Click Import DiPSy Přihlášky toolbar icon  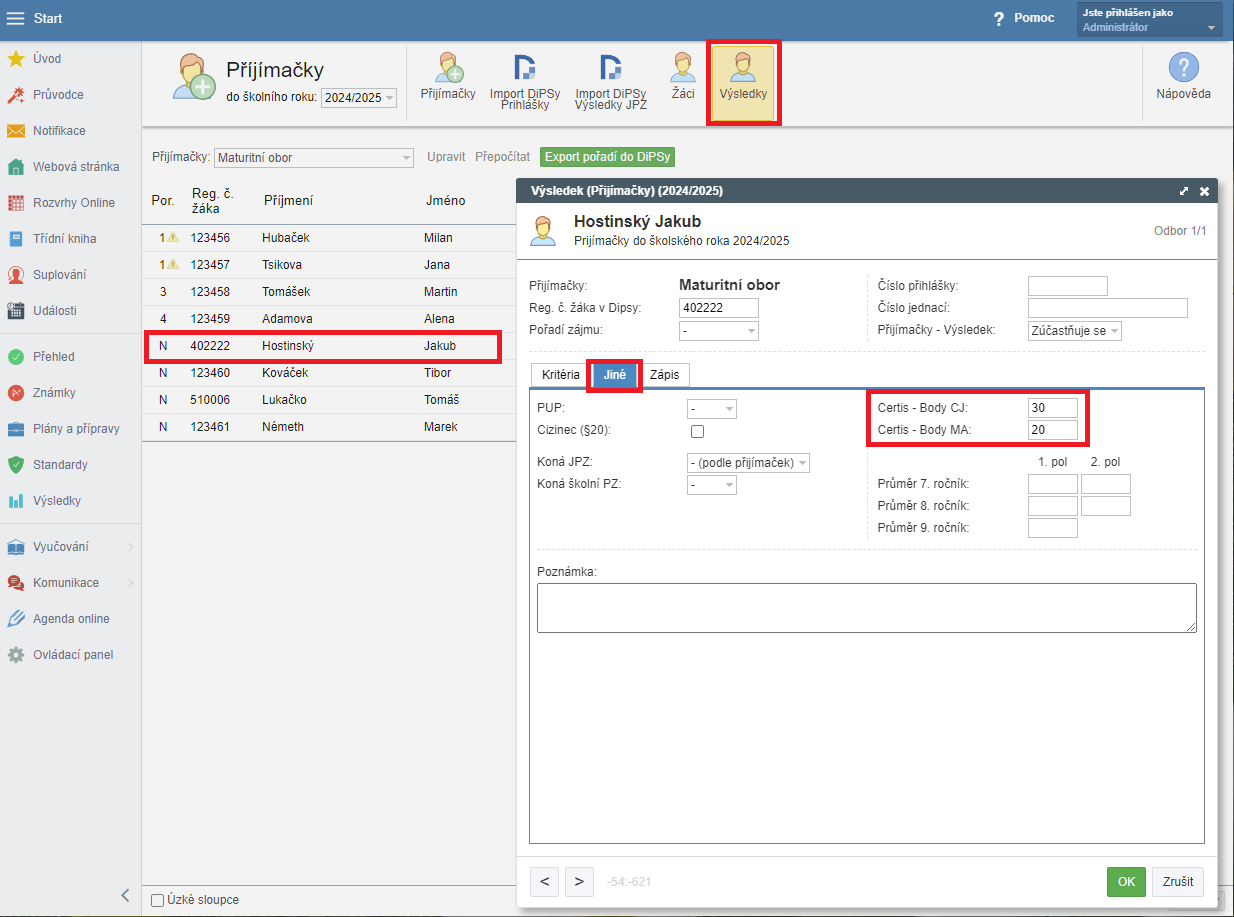coord(525,82)
